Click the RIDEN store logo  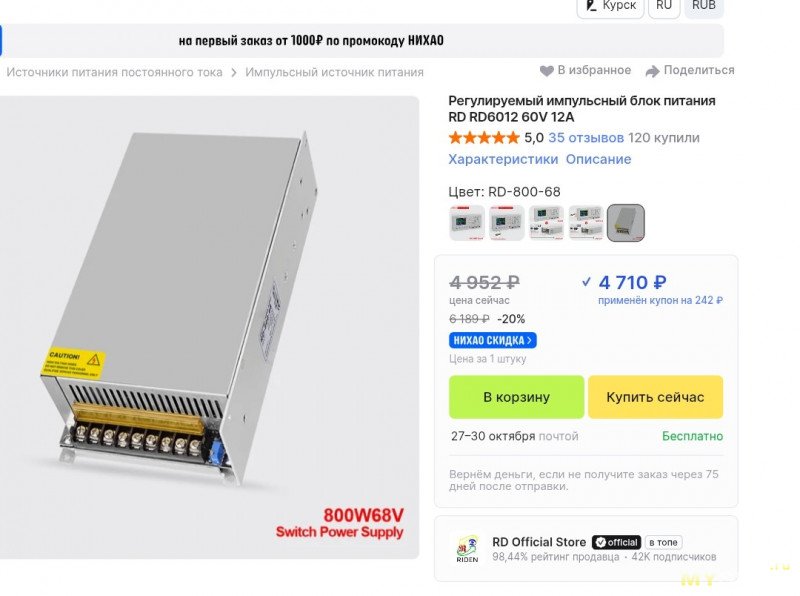click(x=467, y=549)
